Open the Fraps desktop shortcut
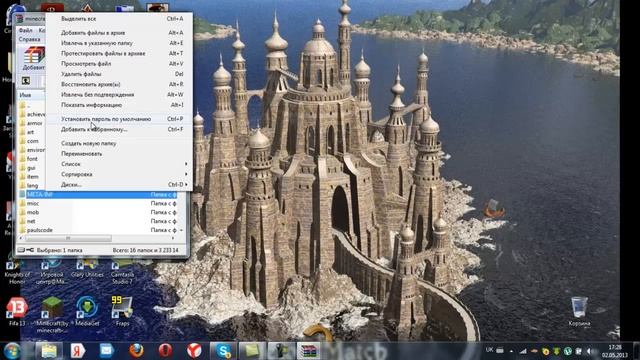 point(122,312)
